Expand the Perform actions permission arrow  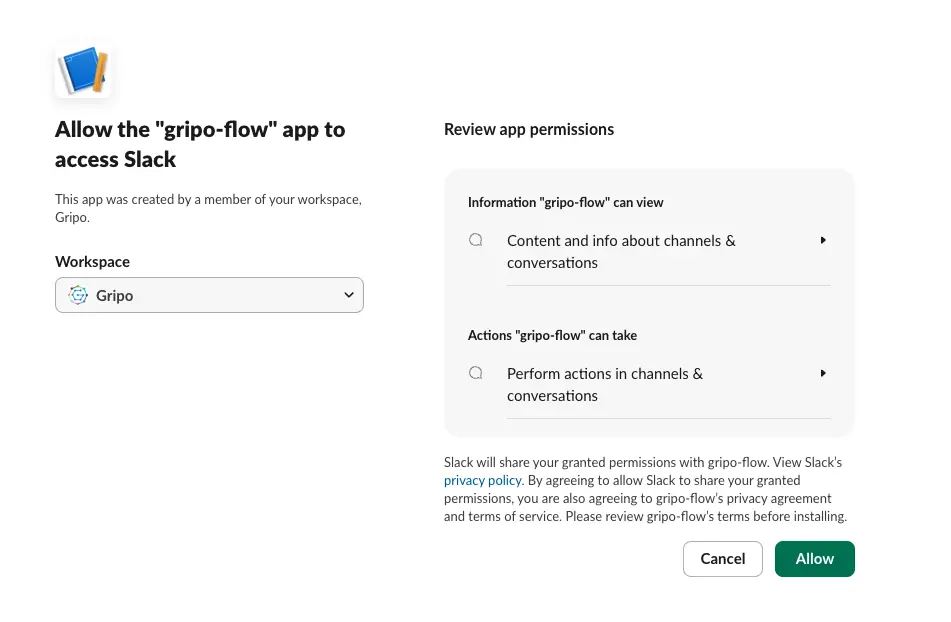823,373
